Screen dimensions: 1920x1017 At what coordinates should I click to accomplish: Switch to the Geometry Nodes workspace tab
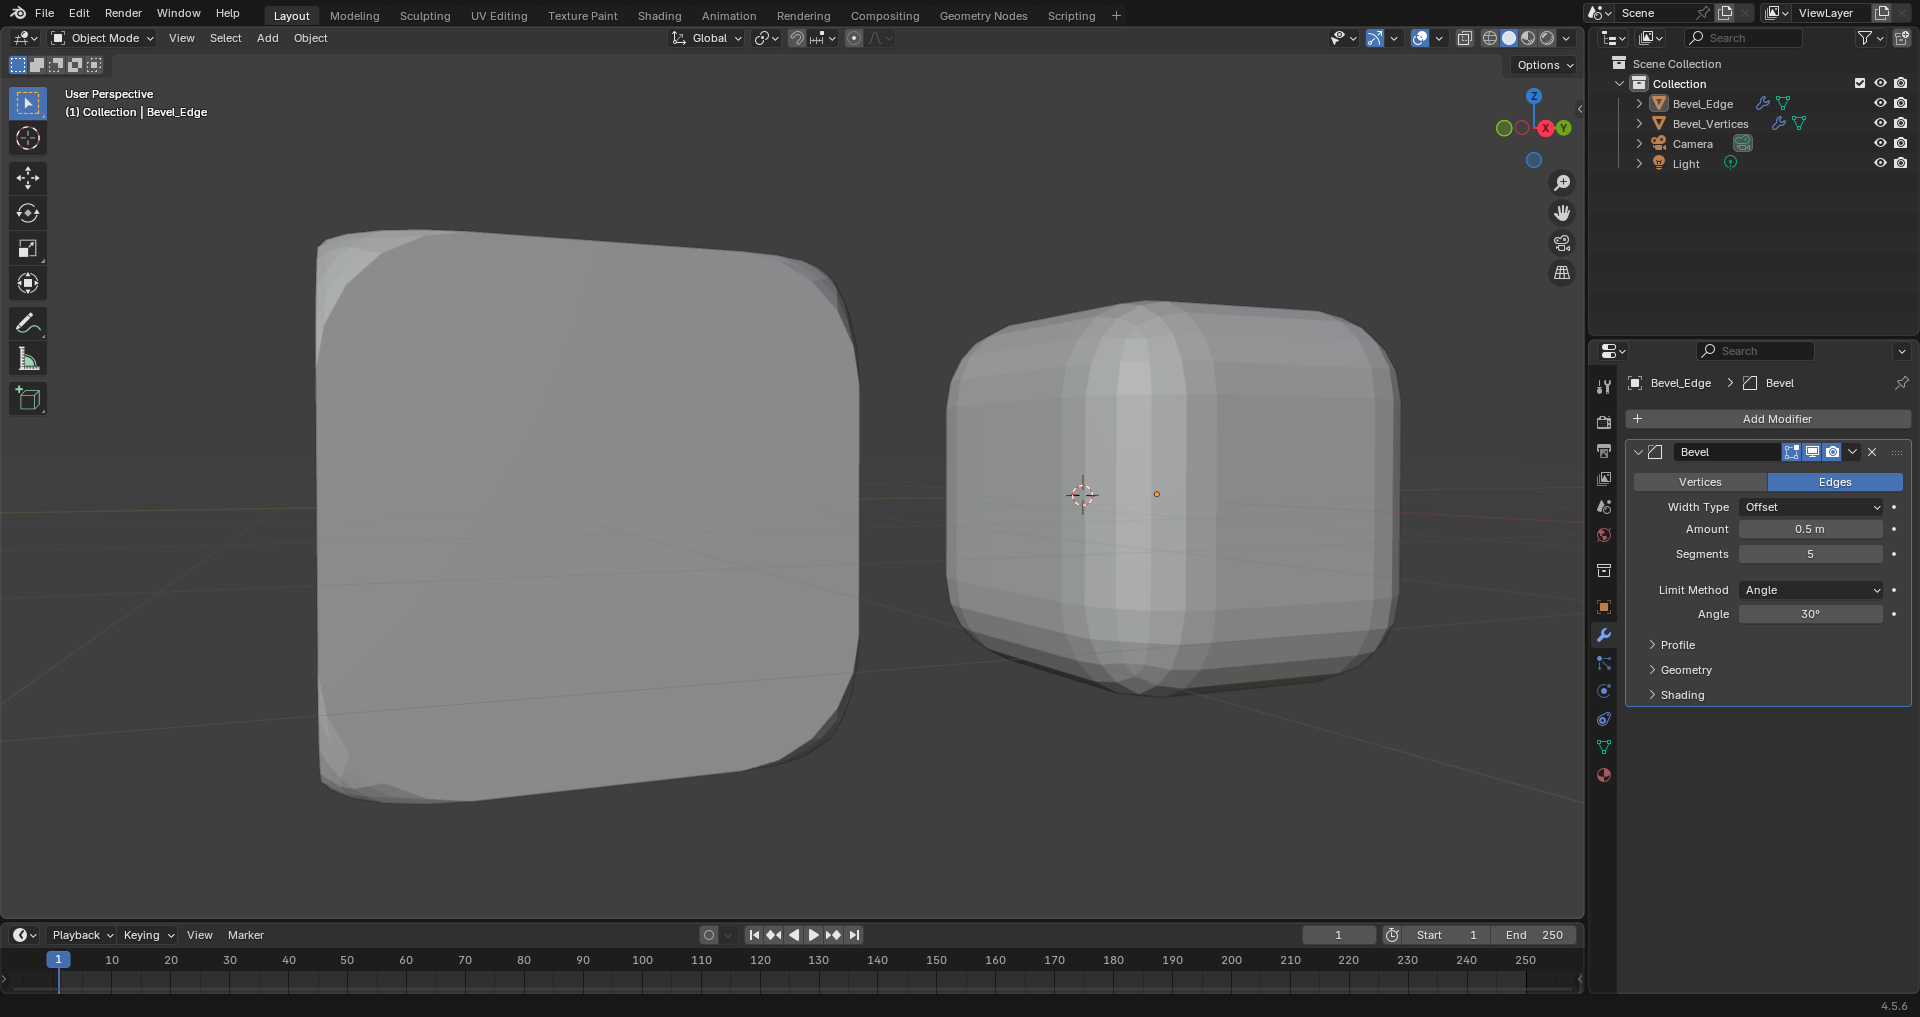point(983,16)
